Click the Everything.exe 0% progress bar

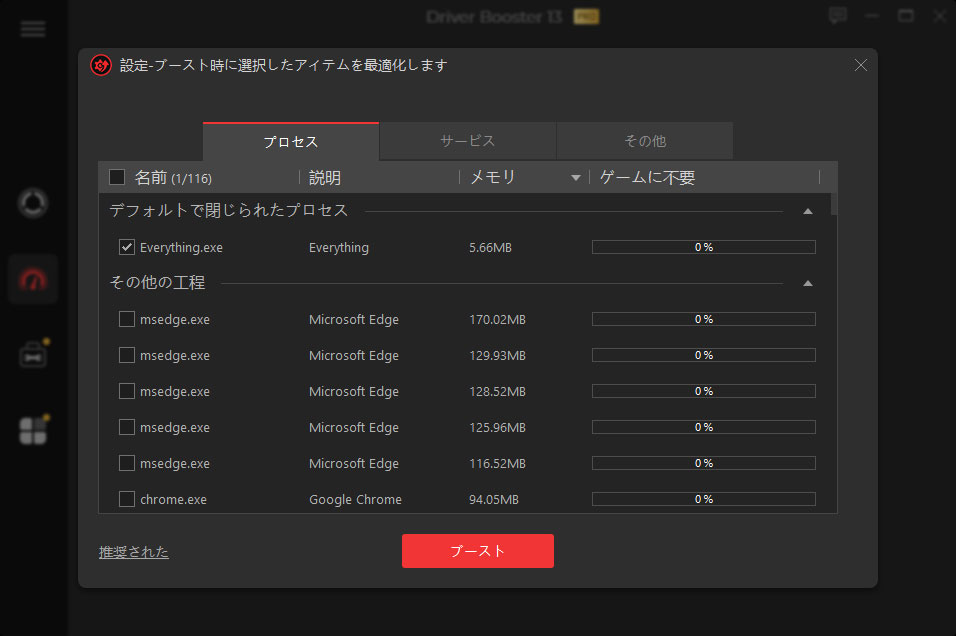704,247
